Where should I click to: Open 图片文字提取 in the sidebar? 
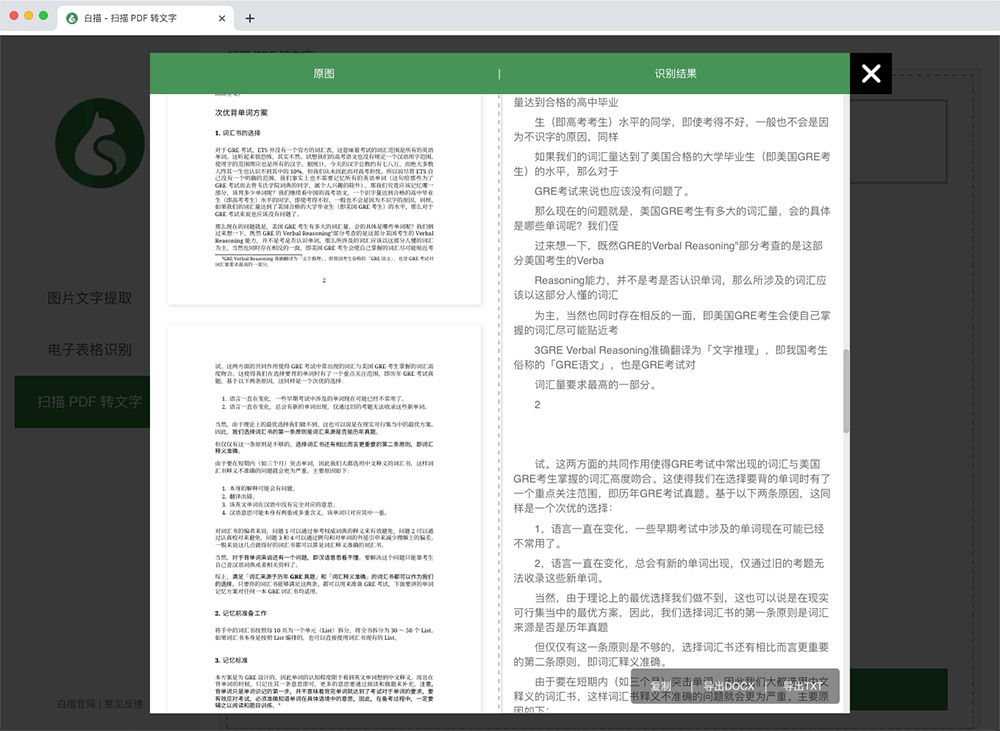click(89, 298)
